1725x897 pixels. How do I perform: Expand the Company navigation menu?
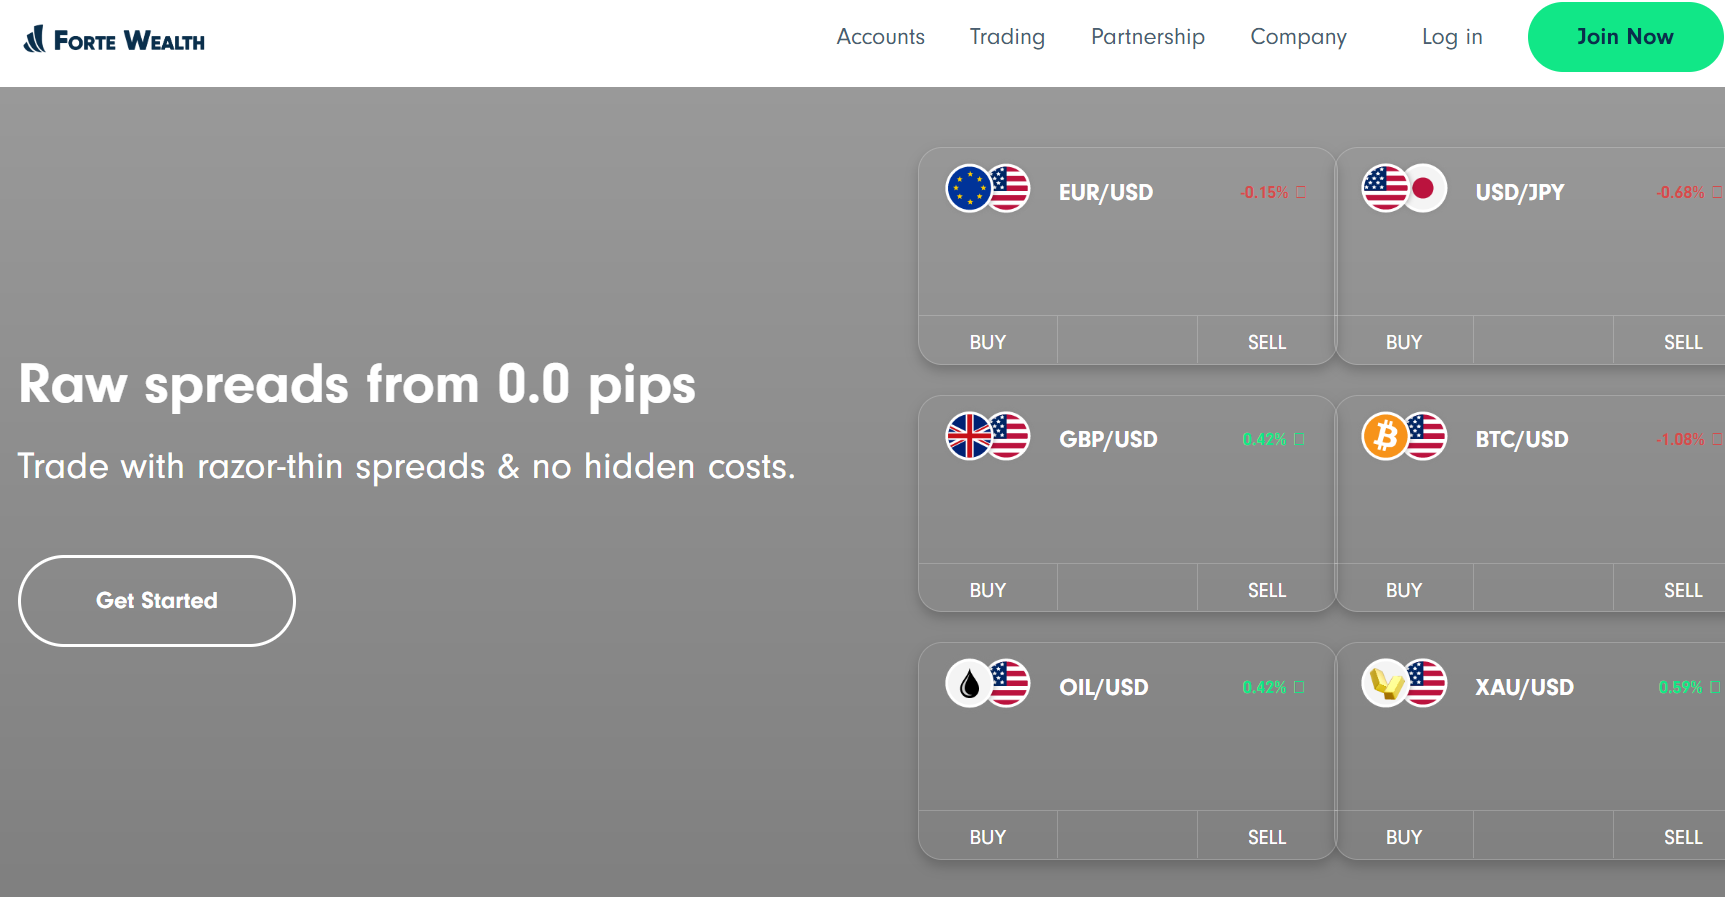1298,37
